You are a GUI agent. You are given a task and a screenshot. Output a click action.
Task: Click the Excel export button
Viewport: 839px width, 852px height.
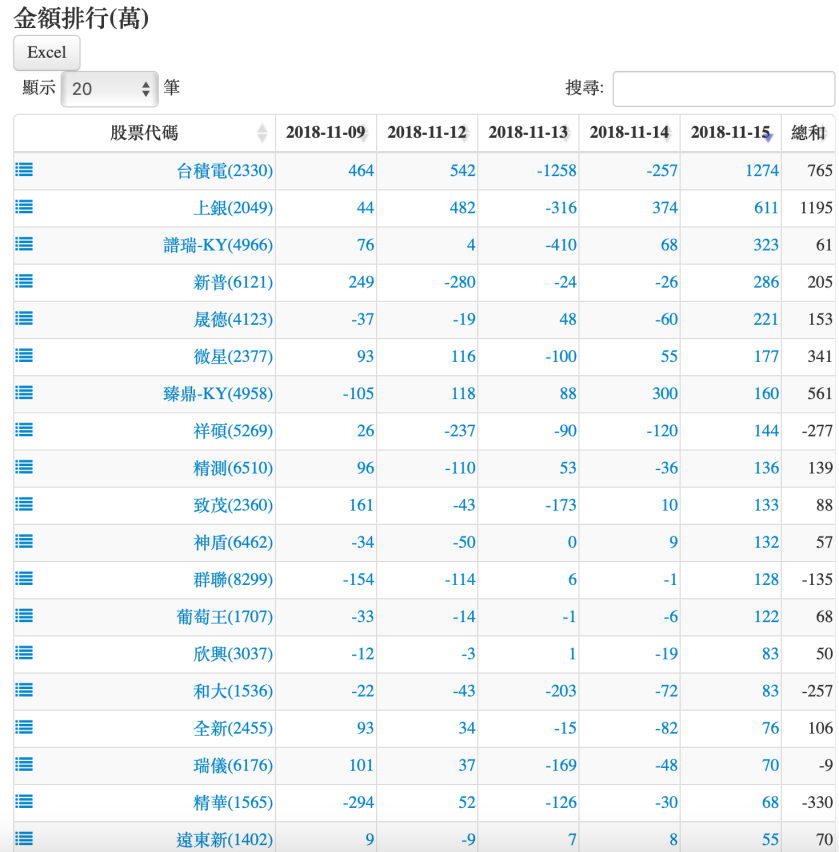[46, 53]
